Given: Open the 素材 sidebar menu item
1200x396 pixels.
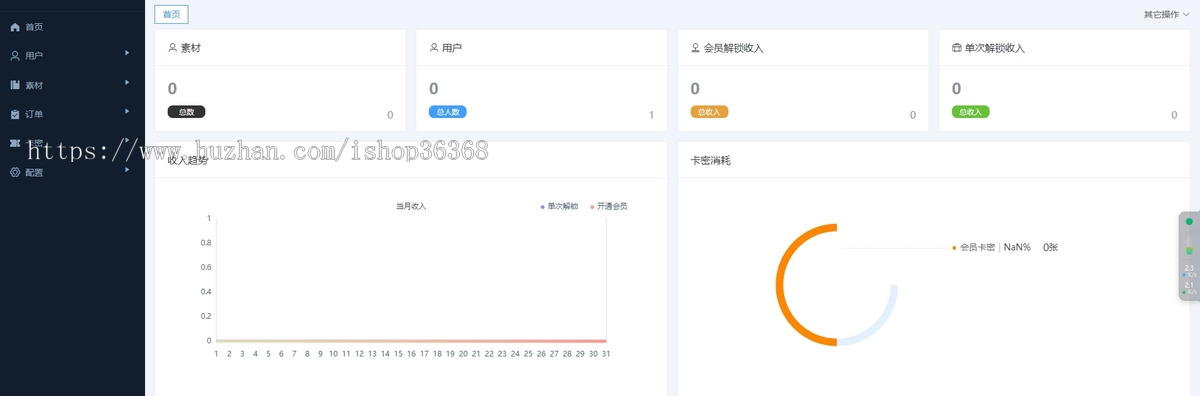Looking at the screenshot, I should [x=72, y=85].
